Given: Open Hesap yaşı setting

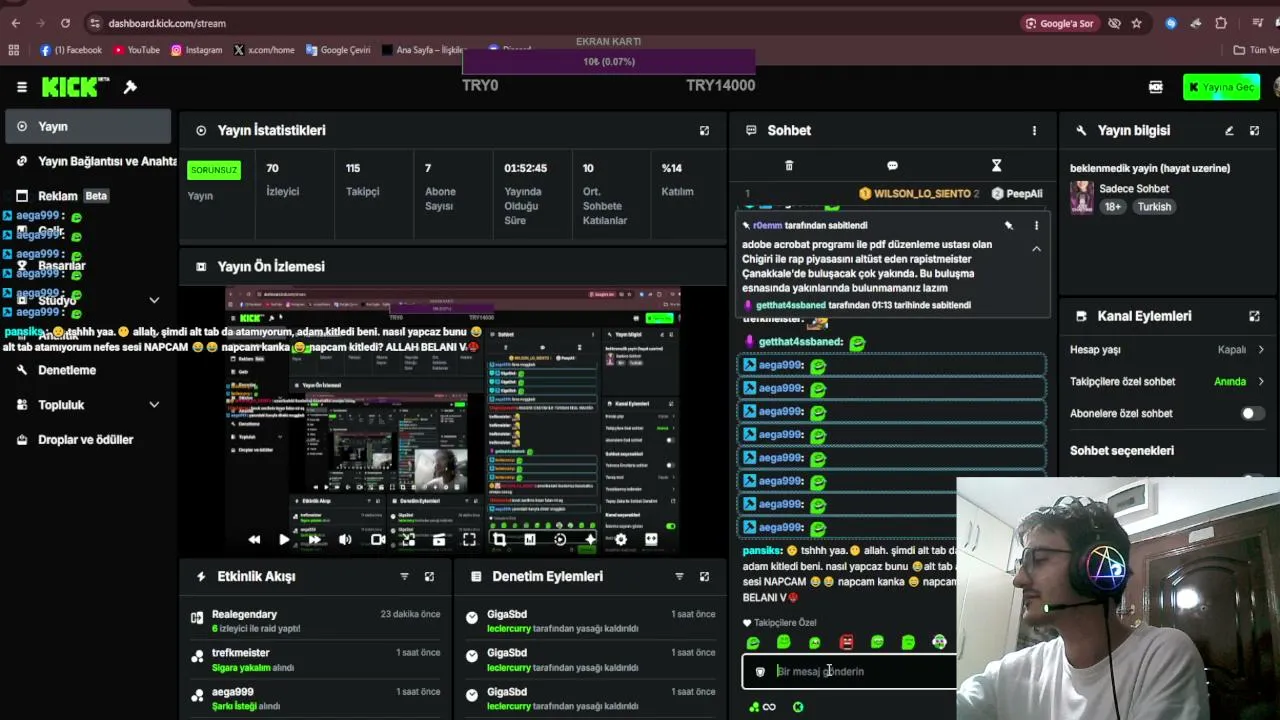Looking at the screenshot, I should coord(1167,350).
